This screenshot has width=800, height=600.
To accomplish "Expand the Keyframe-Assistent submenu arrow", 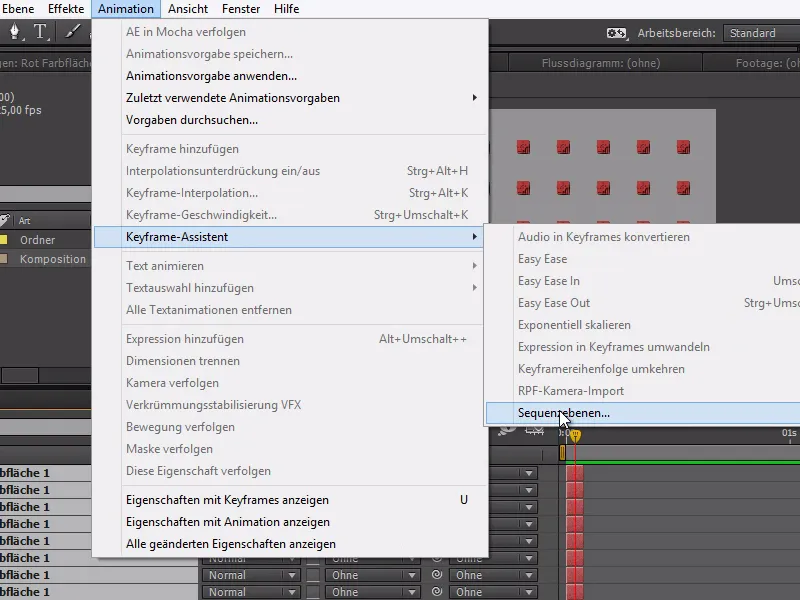I will coord(474,237).
